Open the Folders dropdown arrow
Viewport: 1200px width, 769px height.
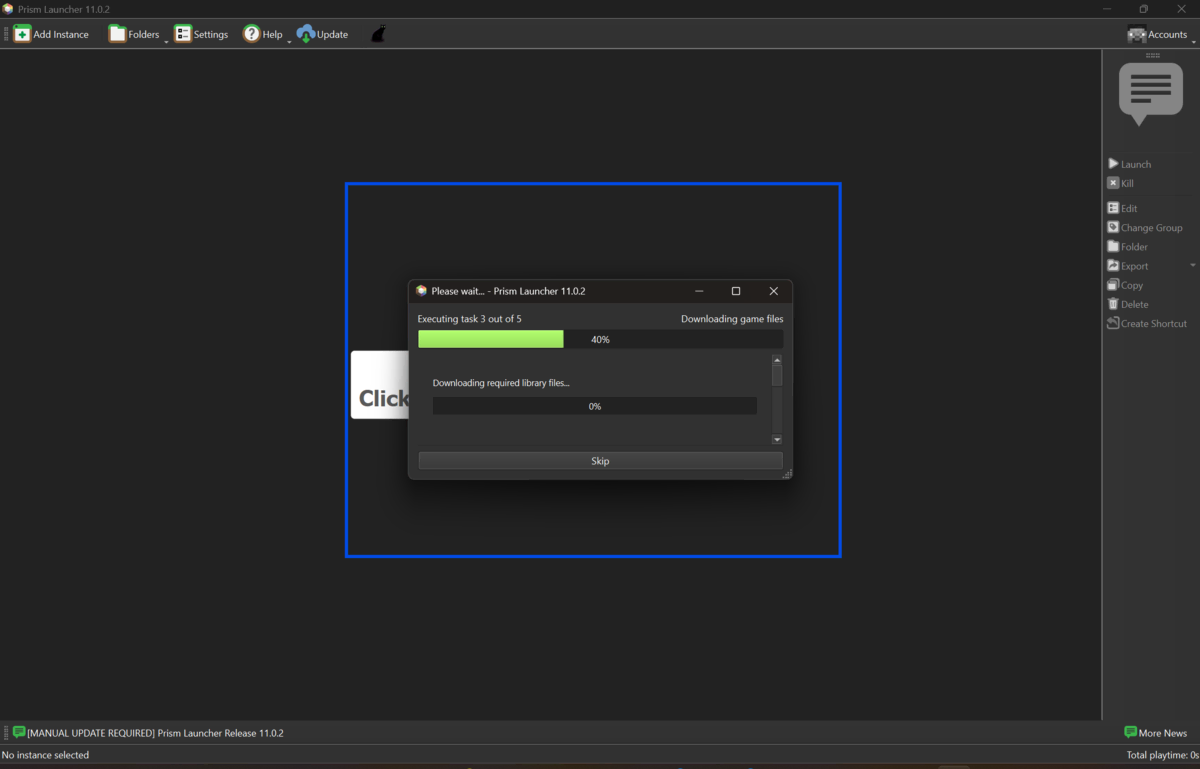pyautogui.click(x=166, y=40)
